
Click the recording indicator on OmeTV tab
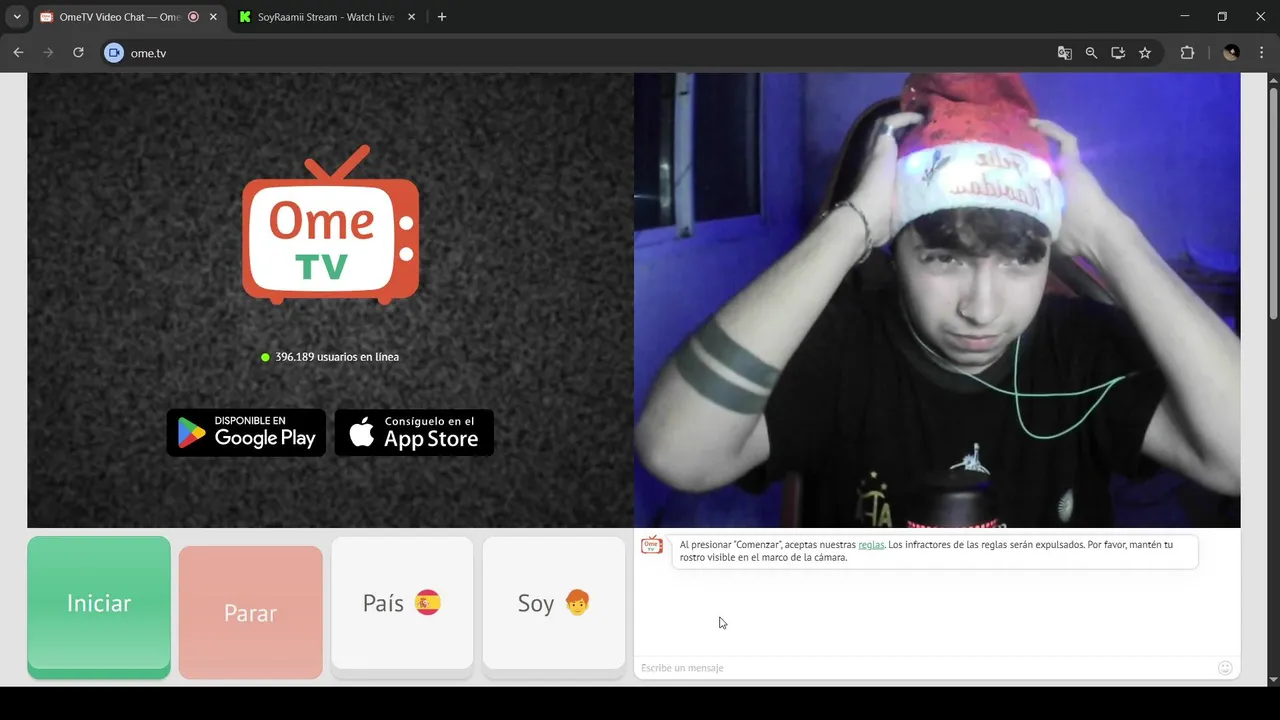[193, 17]
